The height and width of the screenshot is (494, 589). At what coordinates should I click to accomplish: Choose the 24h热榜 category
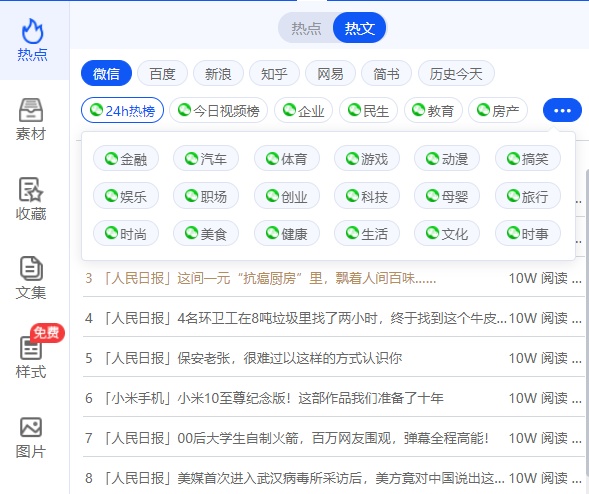pos(122,110)
